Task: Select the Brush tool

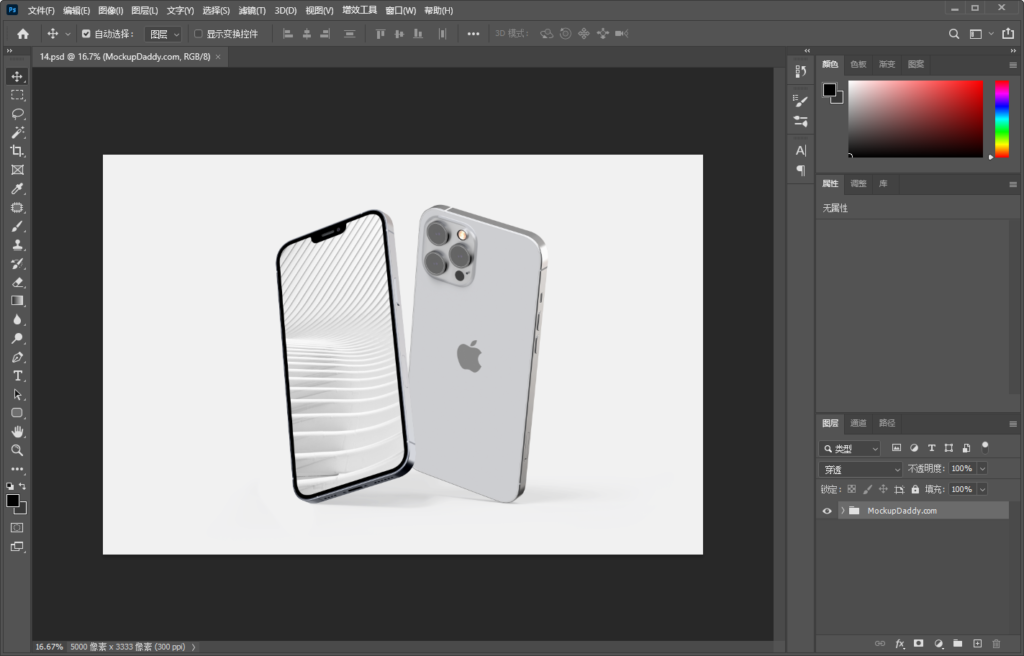Action: [x=17, y=226]
